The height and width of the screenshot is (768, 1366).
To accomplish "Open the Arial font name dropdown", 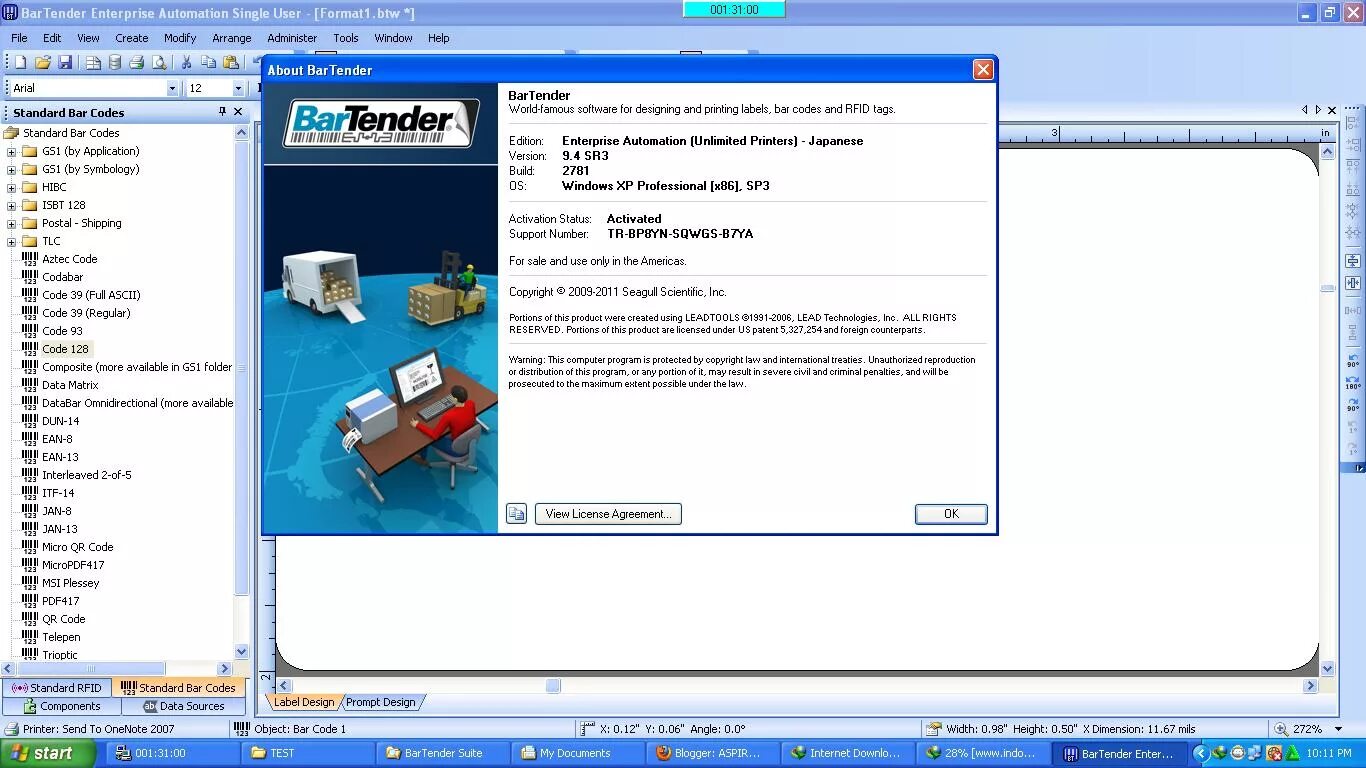I will tap(172, 88).
